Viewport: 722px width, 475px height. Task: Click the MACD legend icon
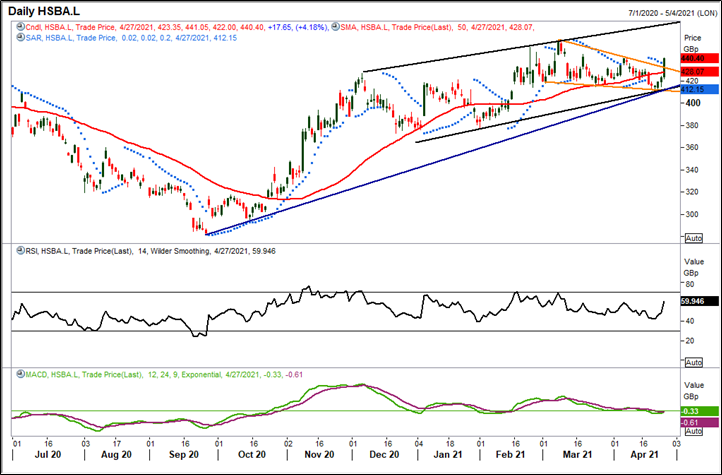pos(19,374)
